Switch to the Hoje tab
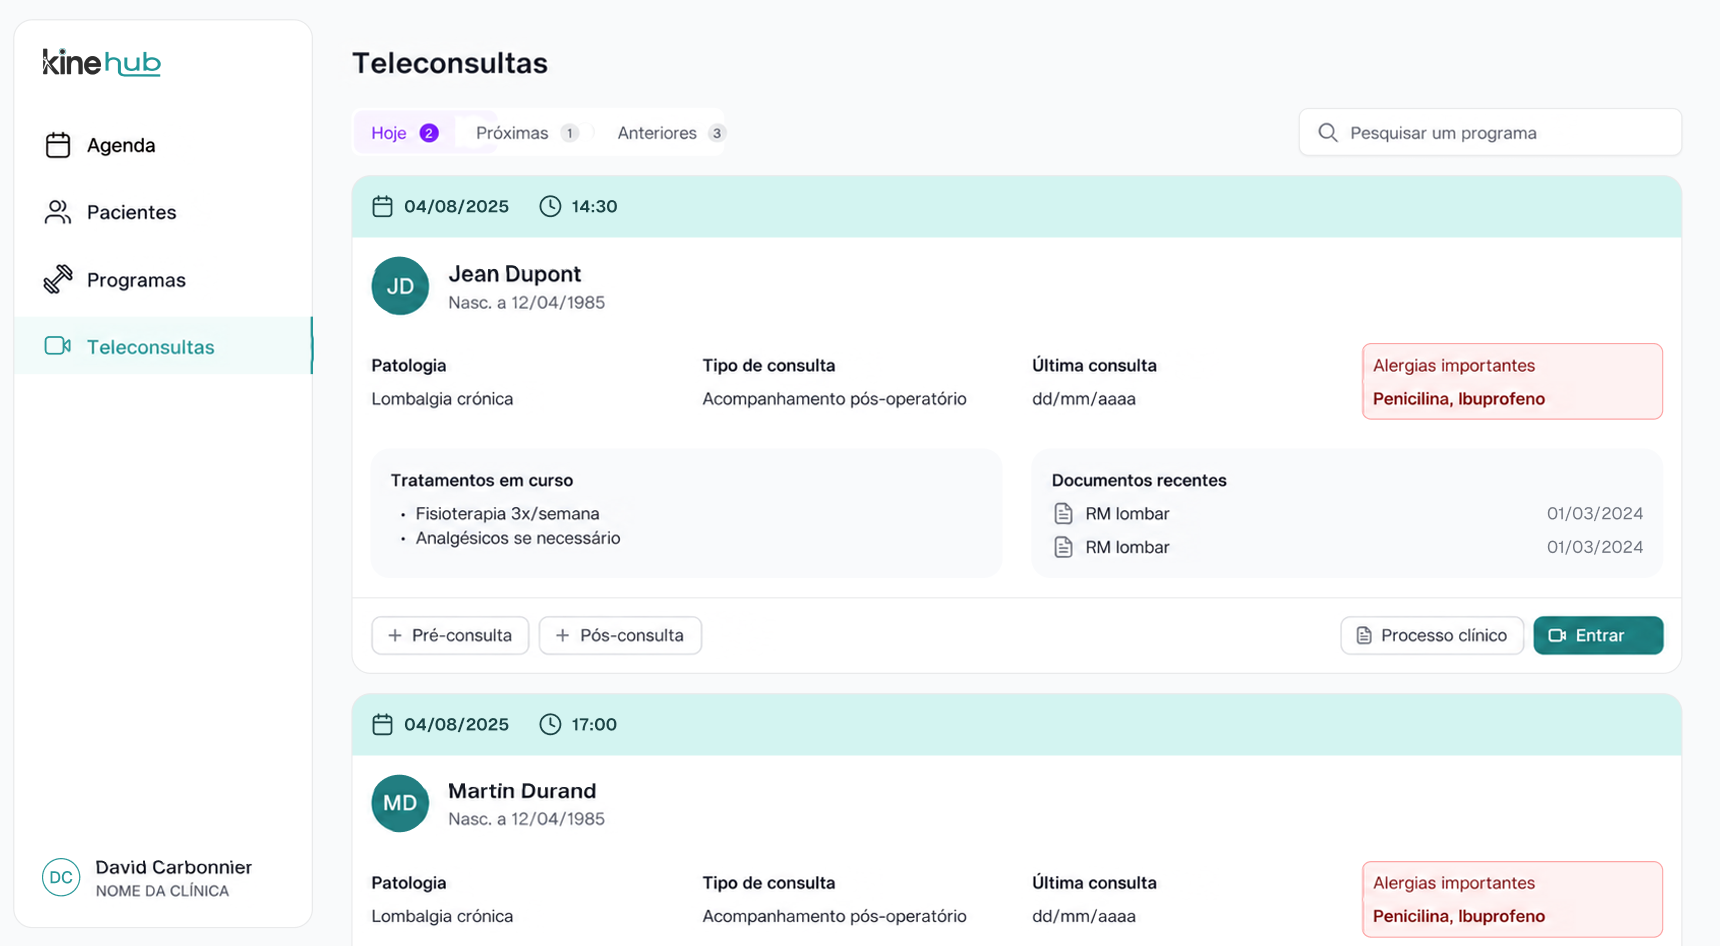 pyautogui.click(x=405, y=133)
